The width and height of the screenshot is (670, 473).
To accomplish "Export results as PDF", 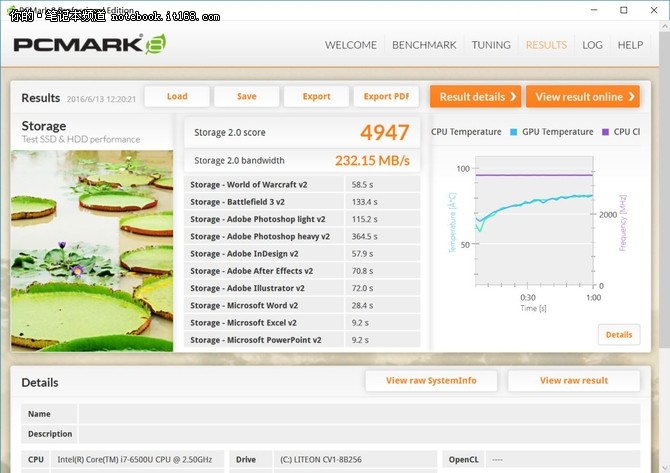I will [386, 97].
